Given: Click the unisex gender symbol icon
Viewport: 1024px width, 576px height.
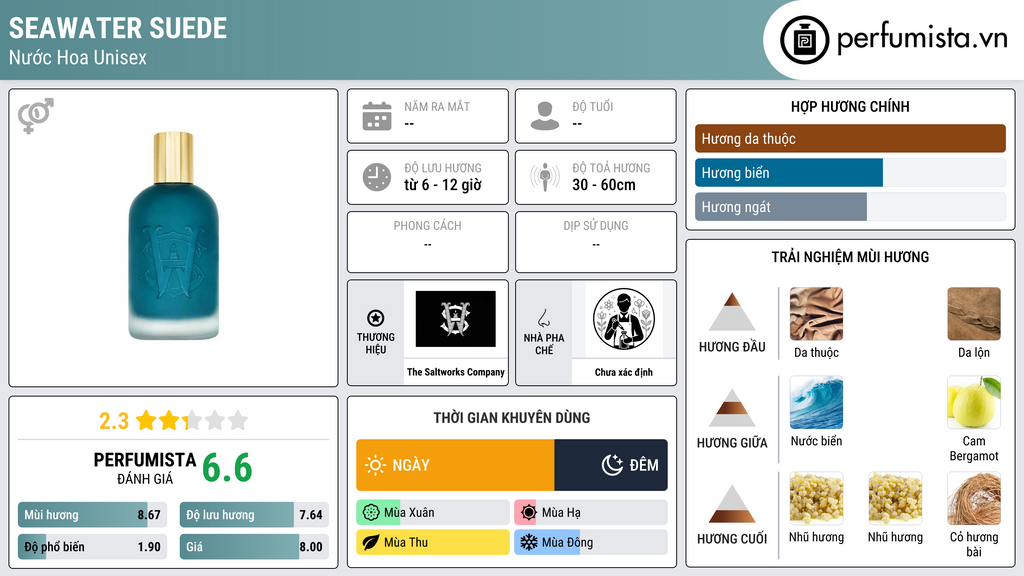Looking at the screenshot, I should pyautogui.click(x=36, y=116).
